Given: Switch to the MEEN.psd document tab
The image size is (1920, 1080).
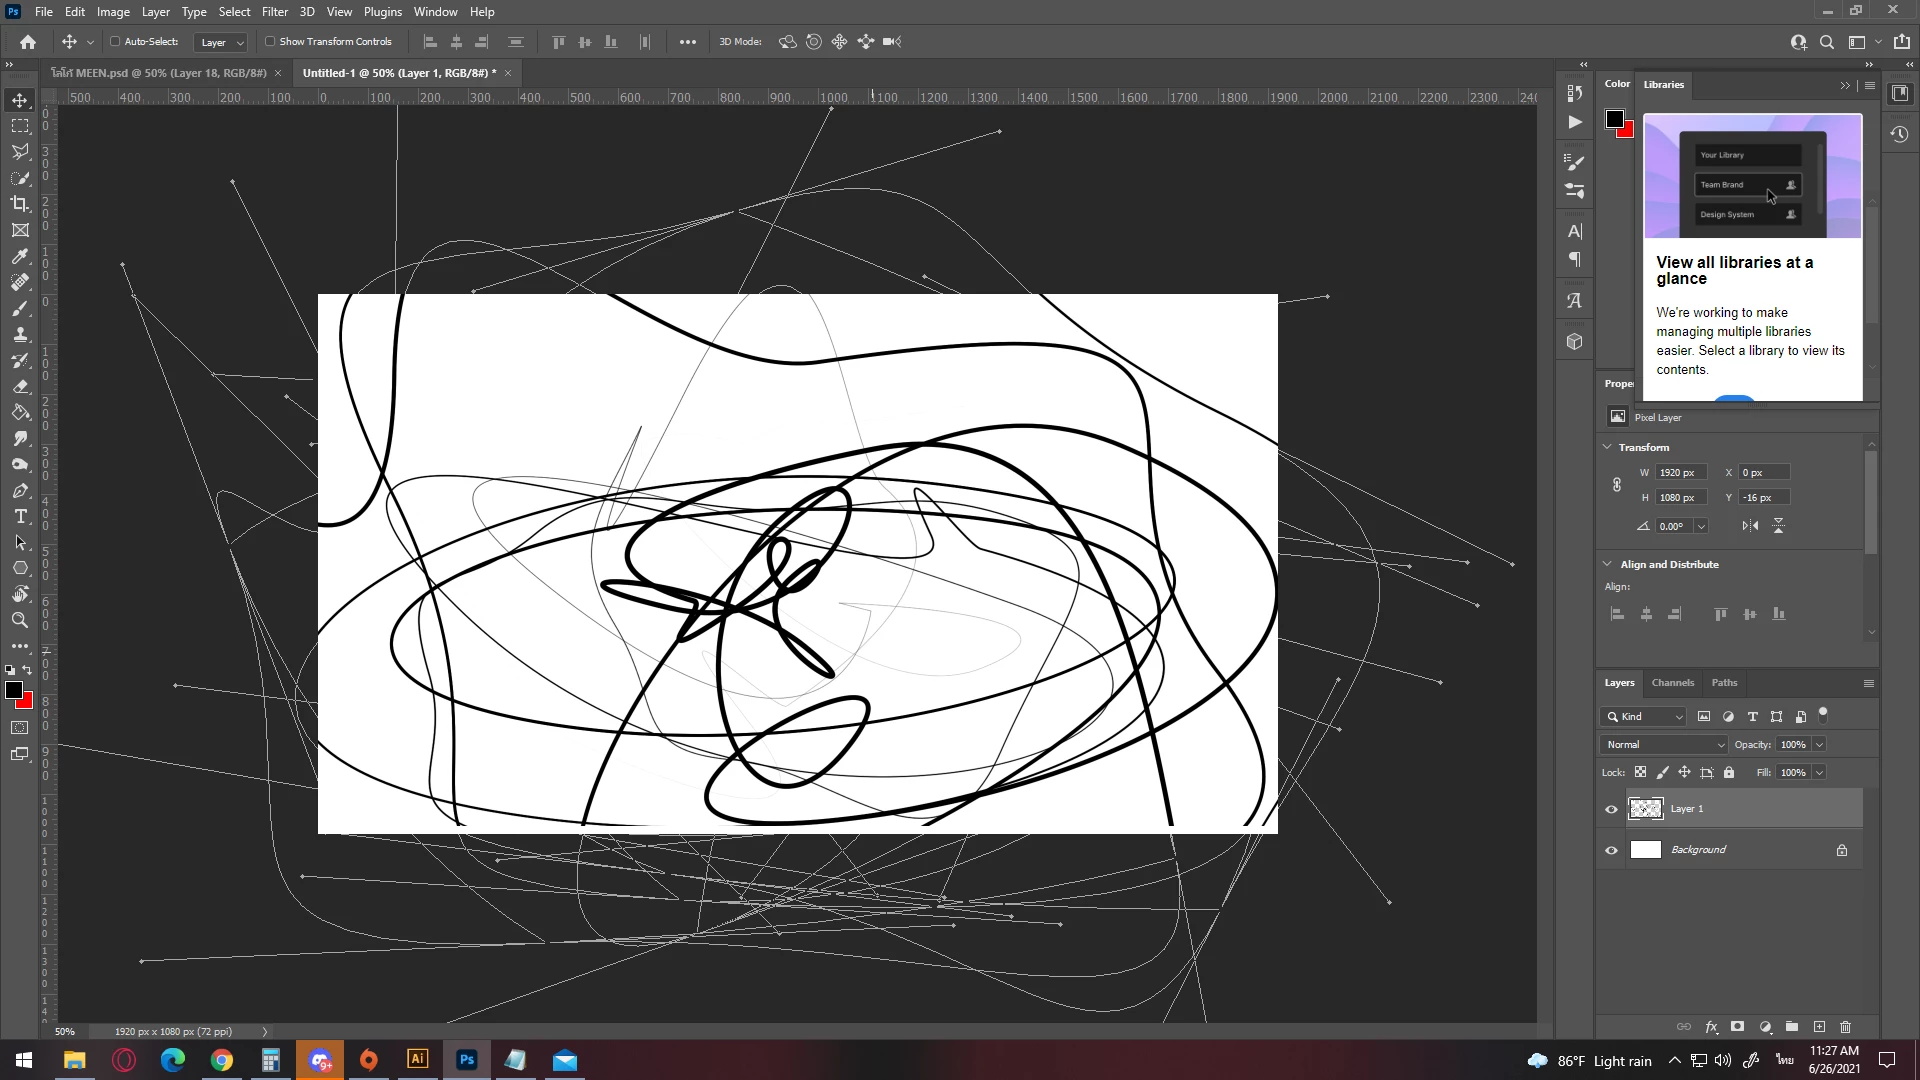Looking at the screenshot, I should 160,73.
